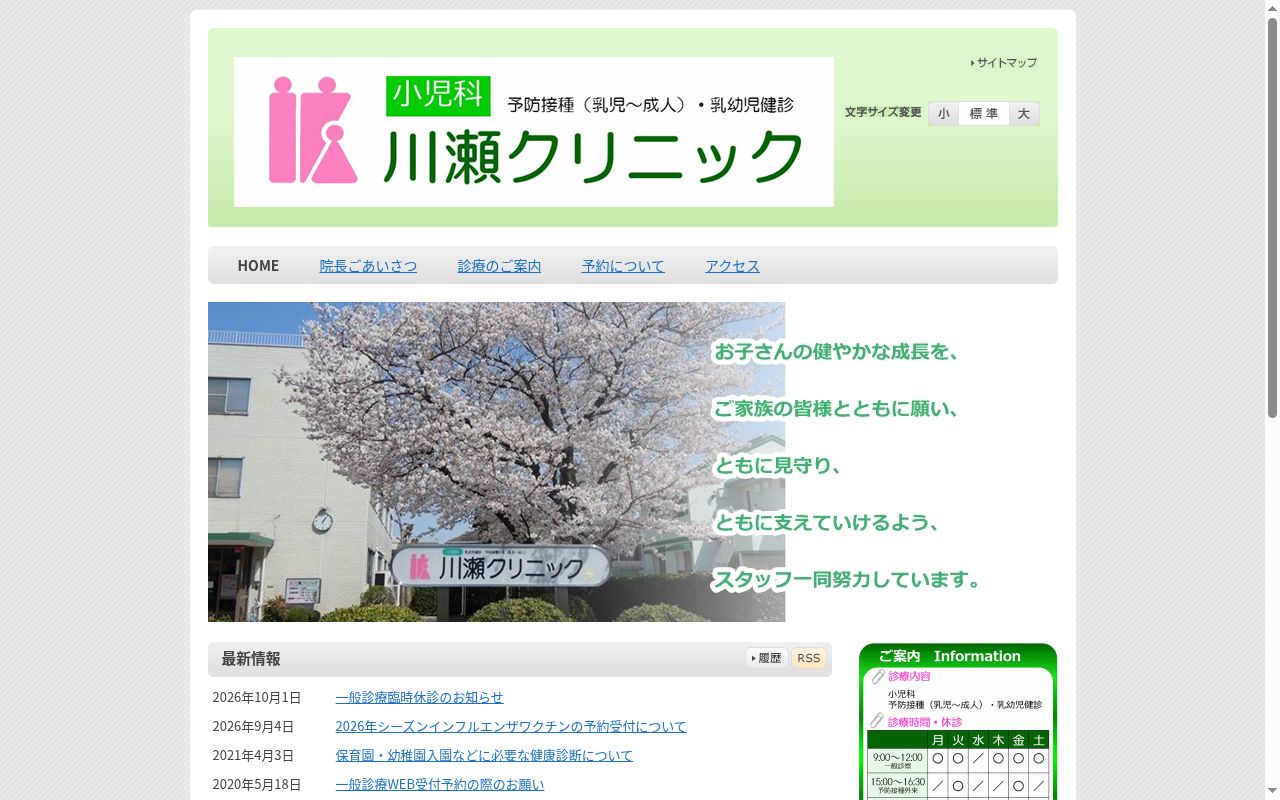
Task: Go to HOME navigation item
Action: click(258, 266)
